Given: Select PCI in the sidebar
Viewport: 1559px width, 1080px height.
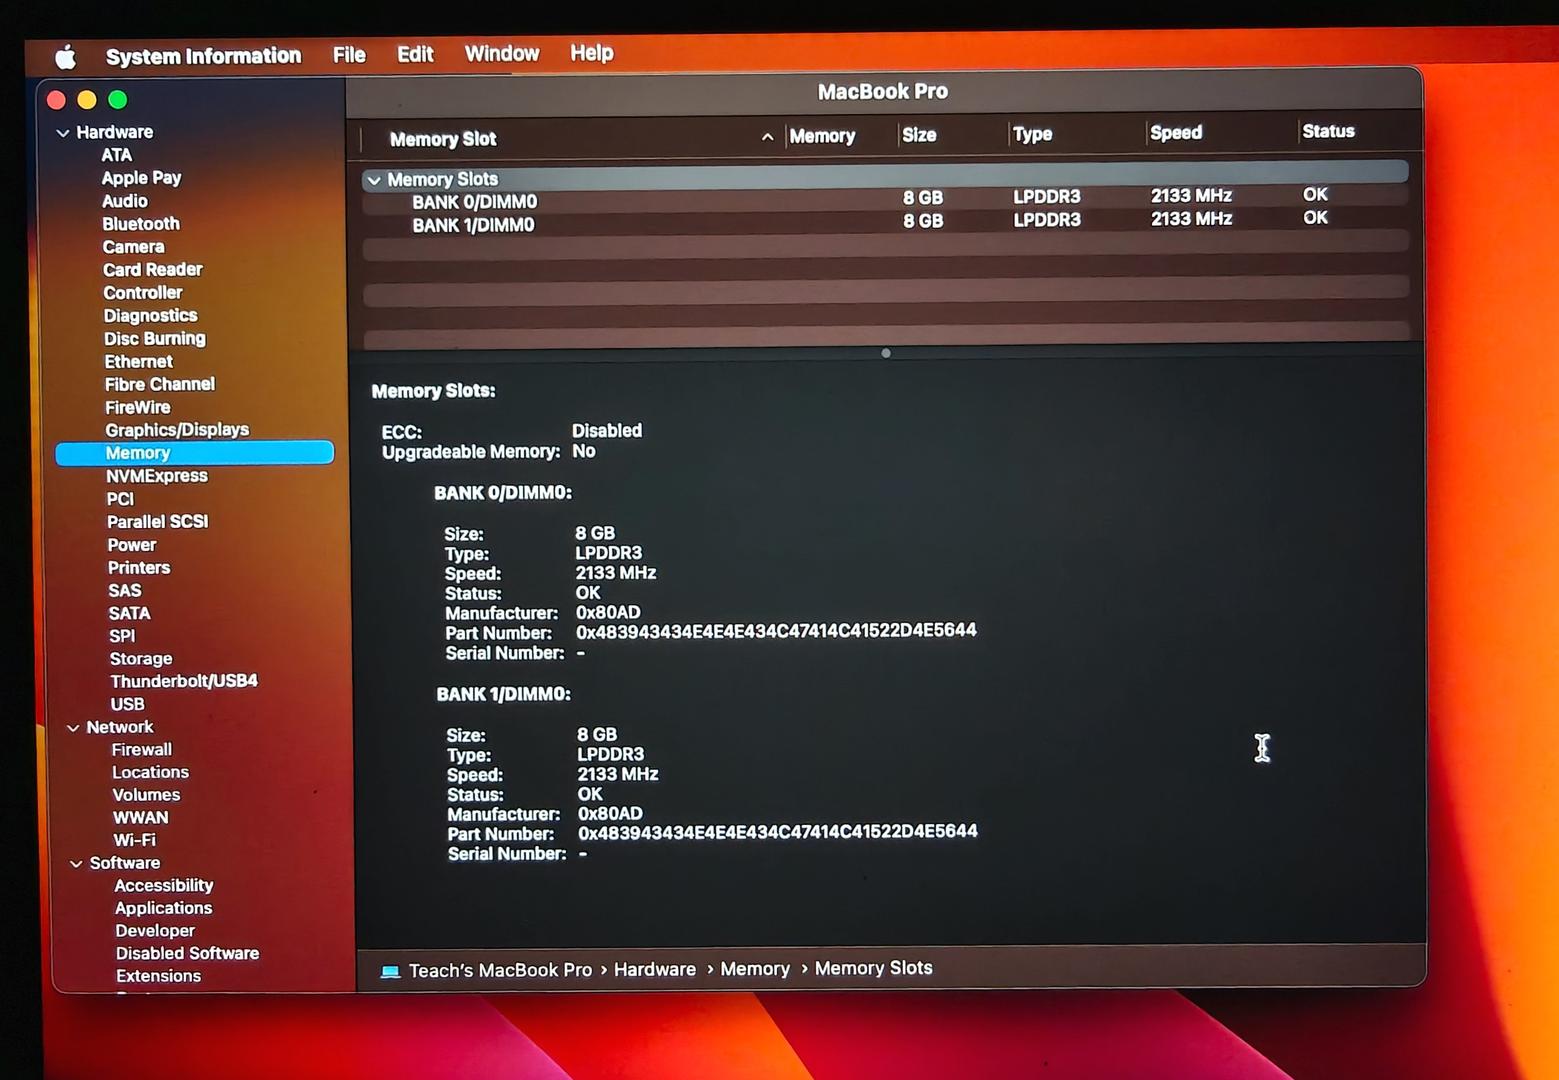Looking at the screenshot, I should coord(120,499).
